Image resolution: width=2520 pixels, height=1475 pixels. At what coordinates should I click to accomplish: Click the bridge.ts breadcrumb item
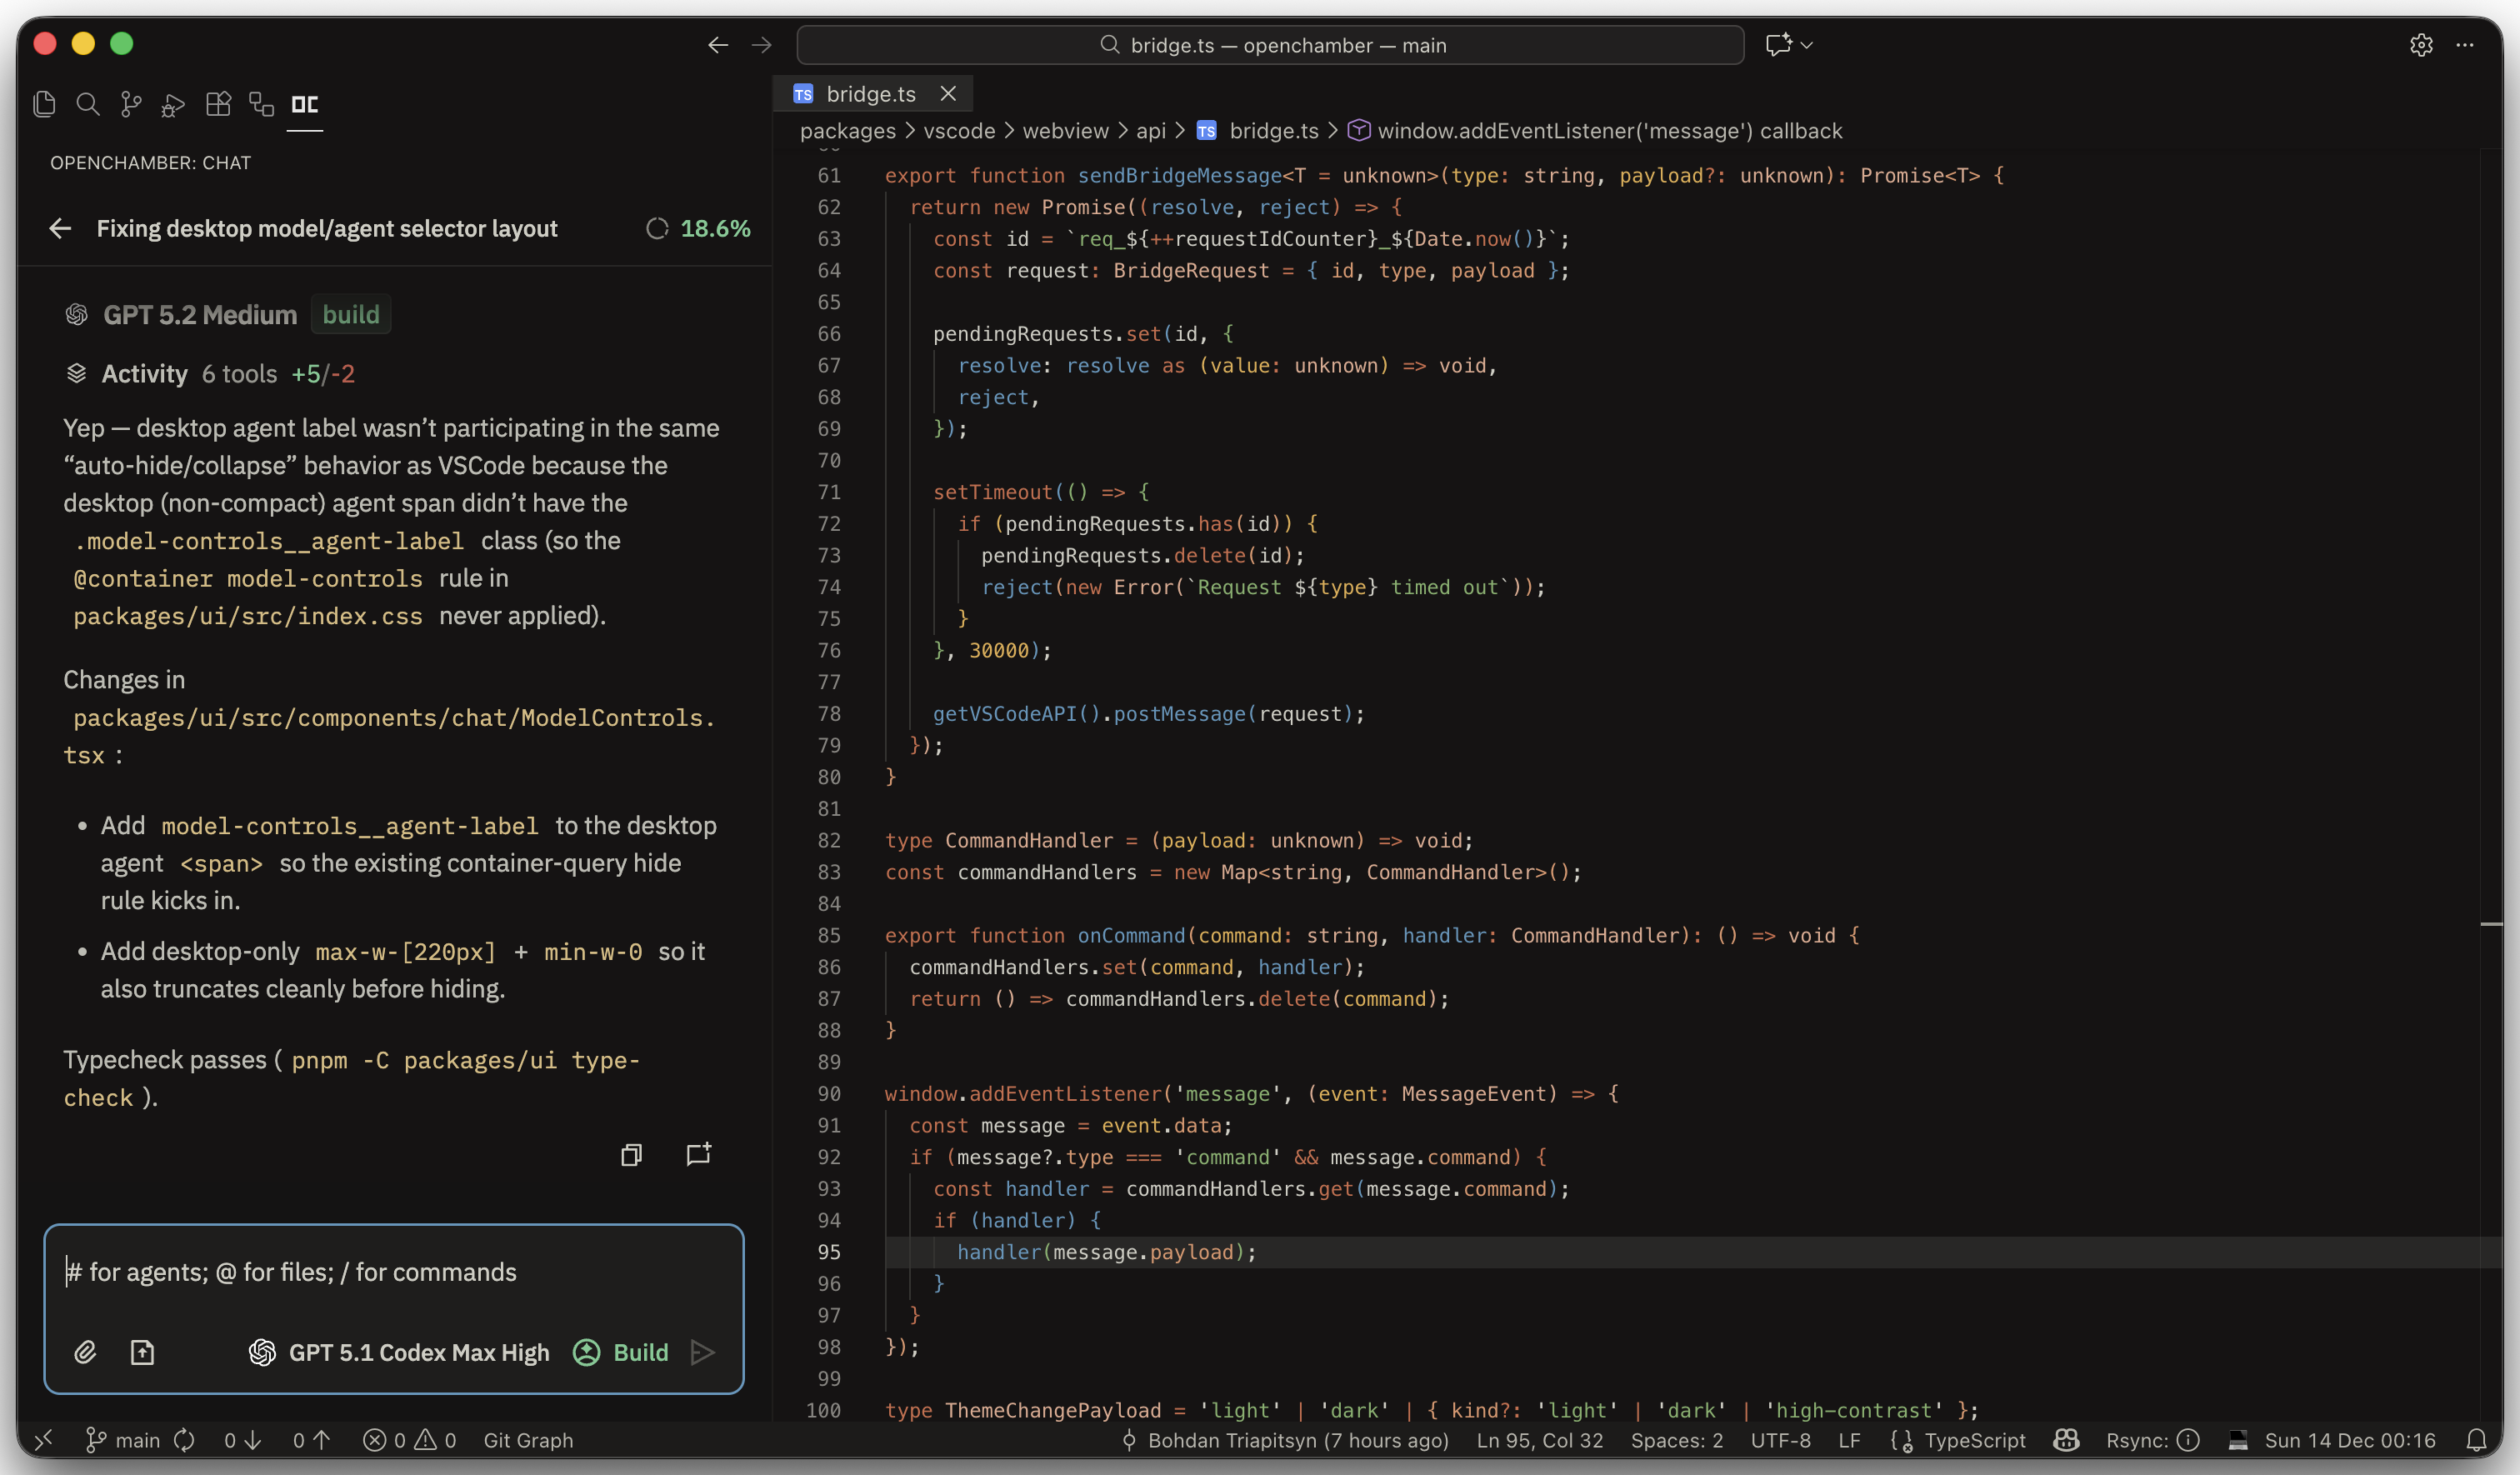pos(1259,131)
